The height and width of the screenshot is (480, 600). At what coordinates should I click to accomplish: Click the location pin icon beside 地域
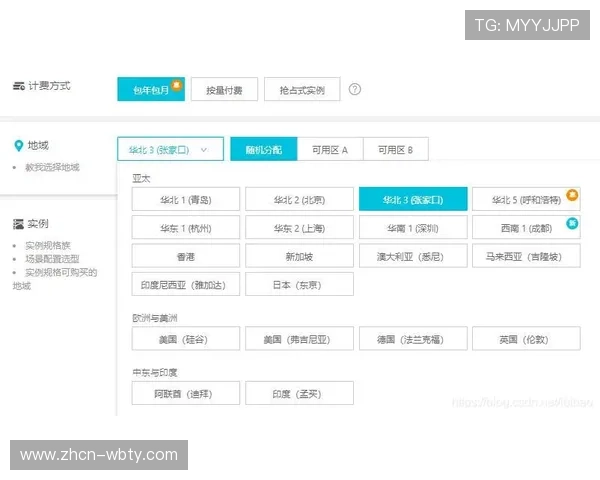point(18,146)
